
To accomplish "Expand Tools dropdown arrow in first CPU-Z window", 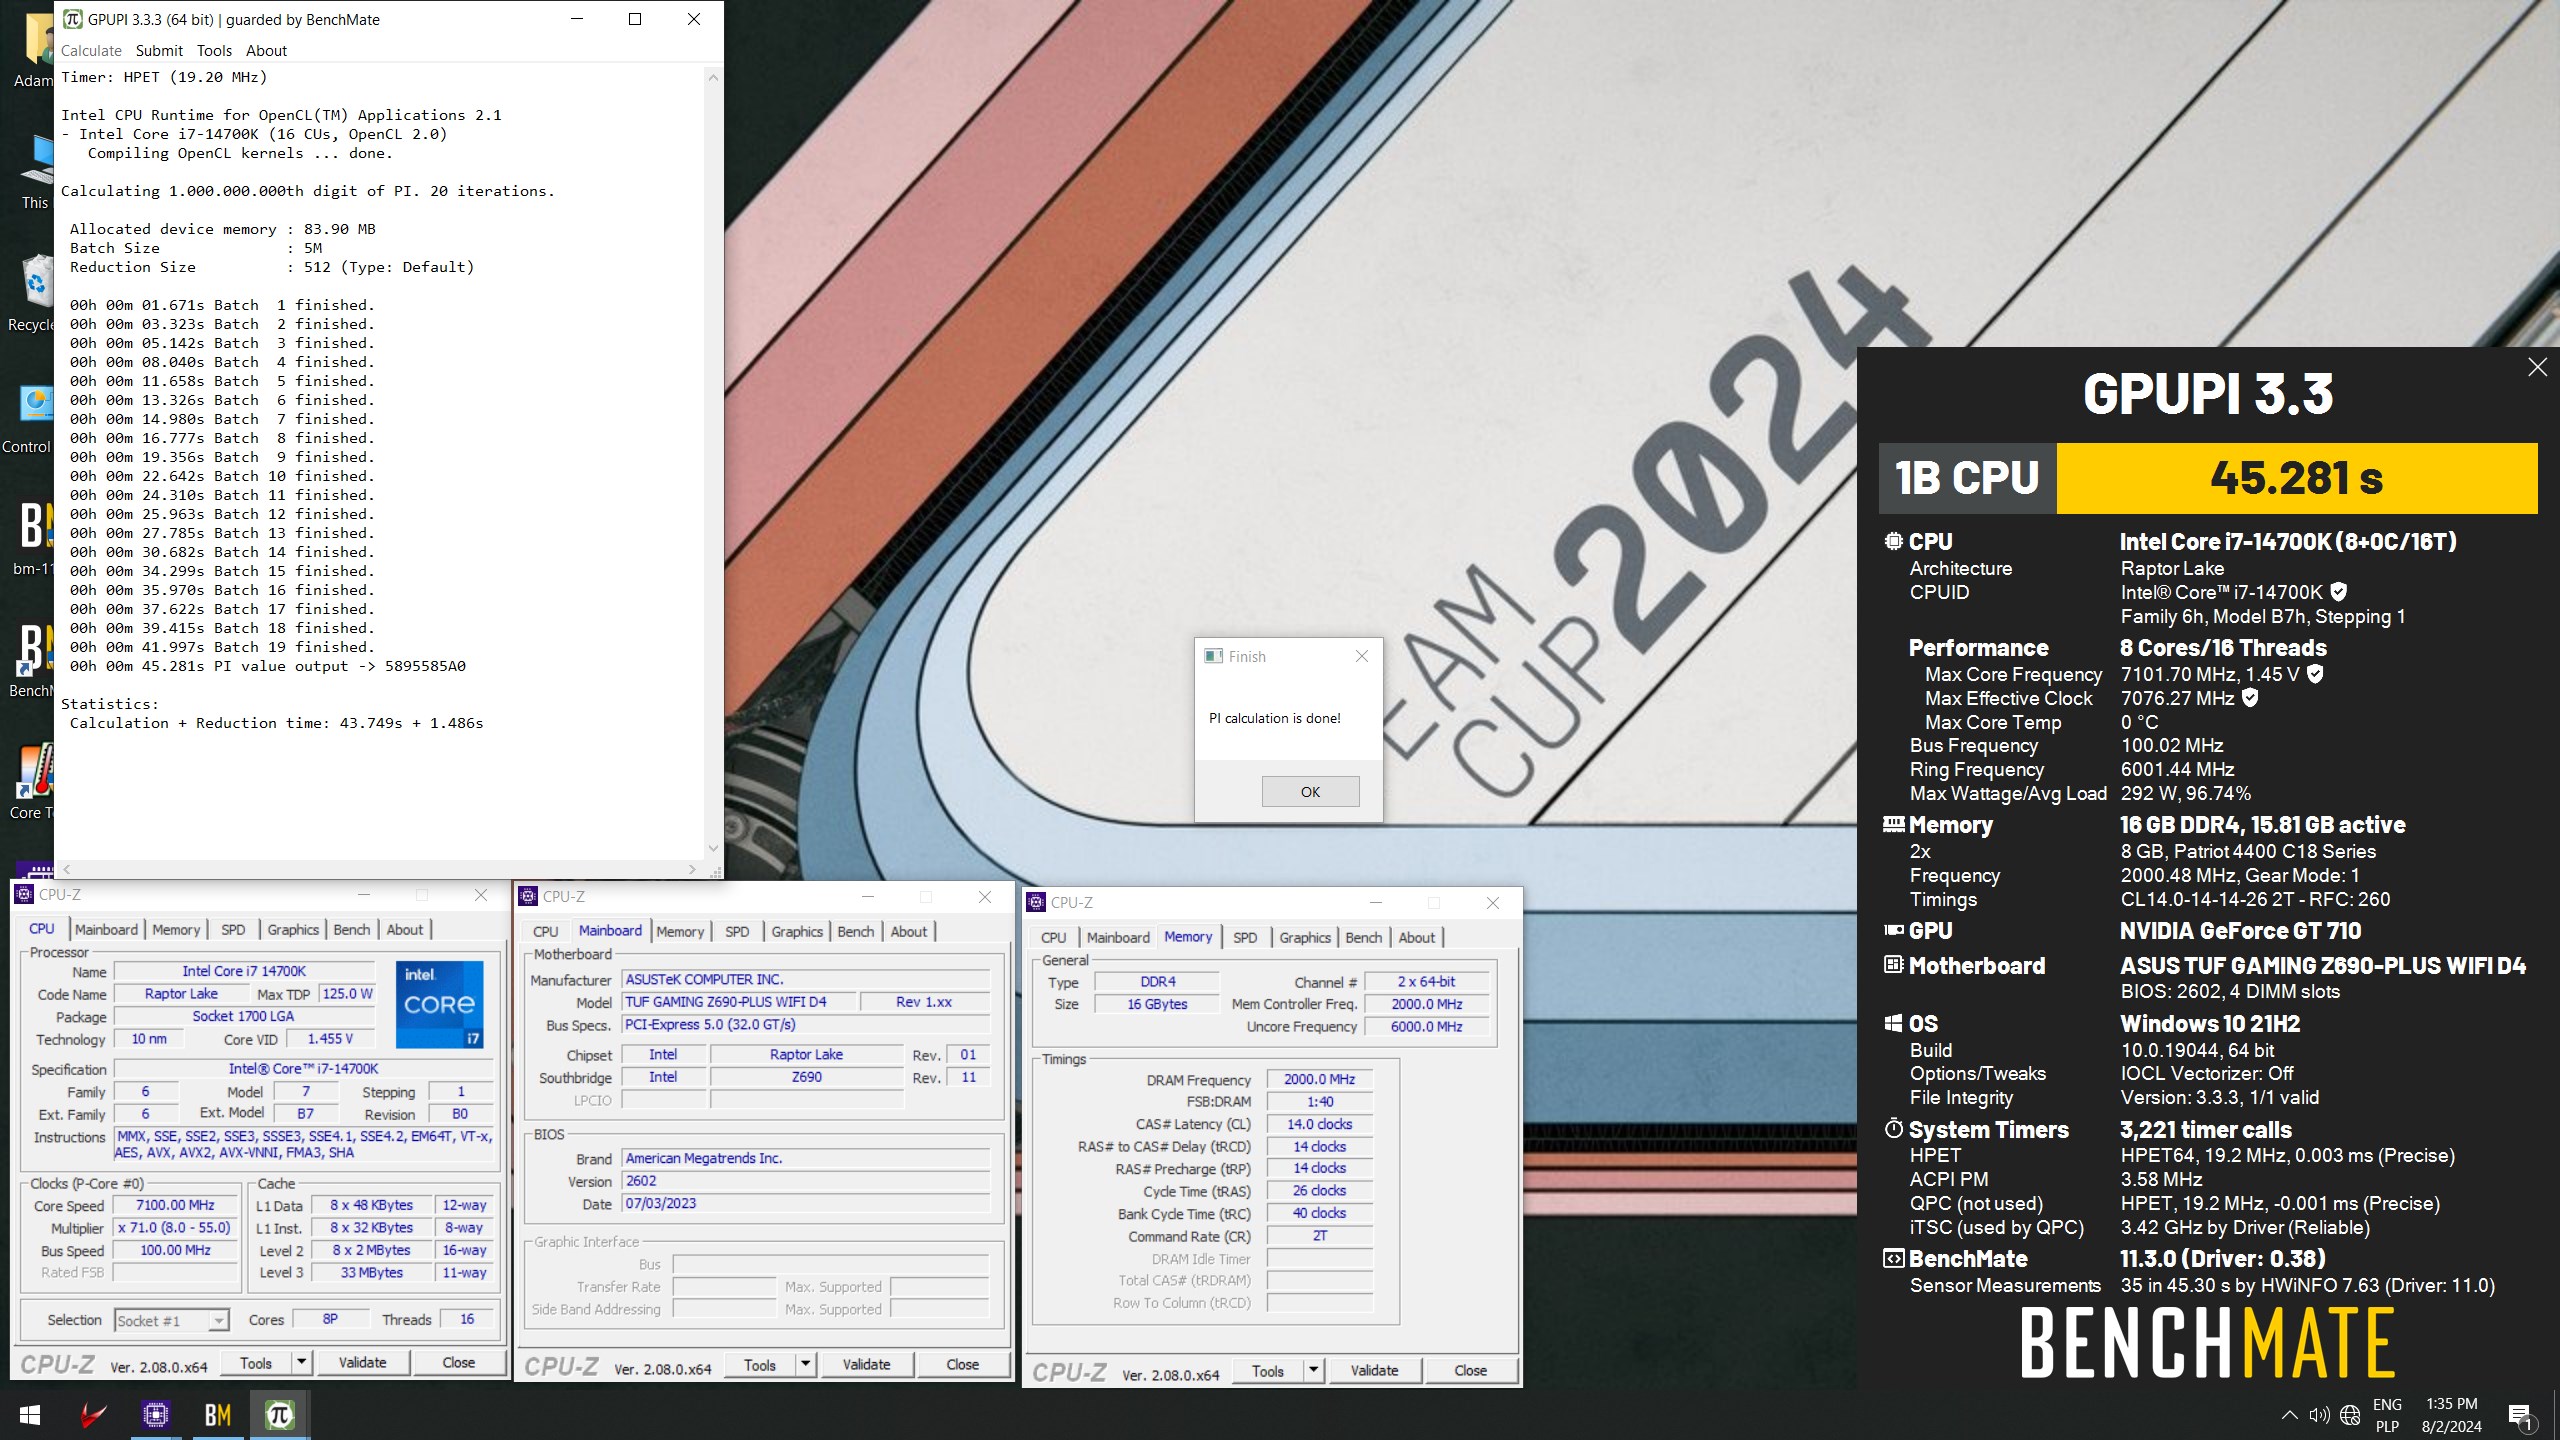I will (302, 1362).
